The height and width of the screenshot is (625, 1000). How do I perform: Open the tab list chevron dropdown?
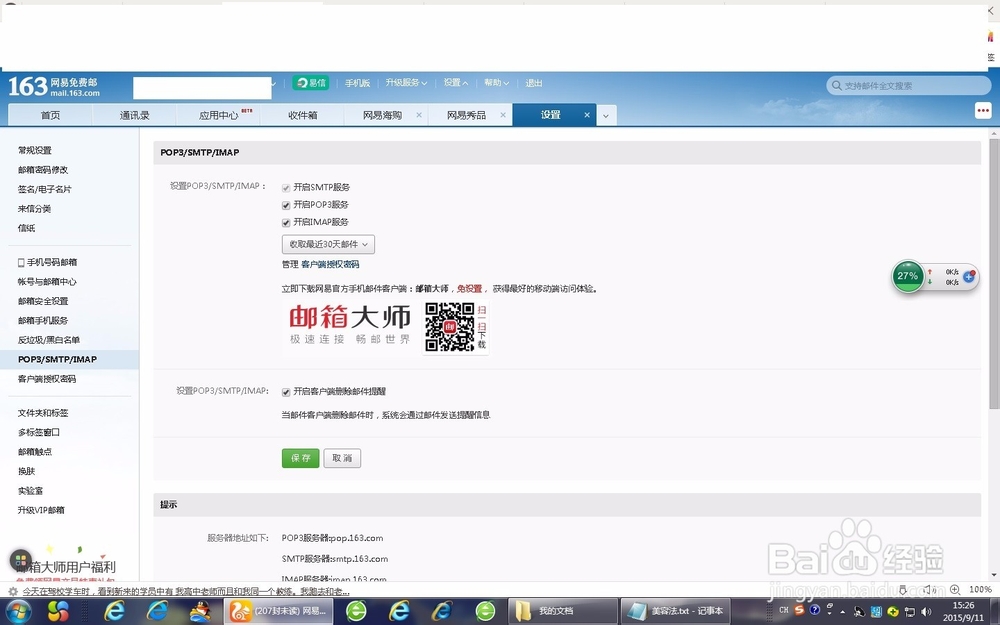click(606, 115)
